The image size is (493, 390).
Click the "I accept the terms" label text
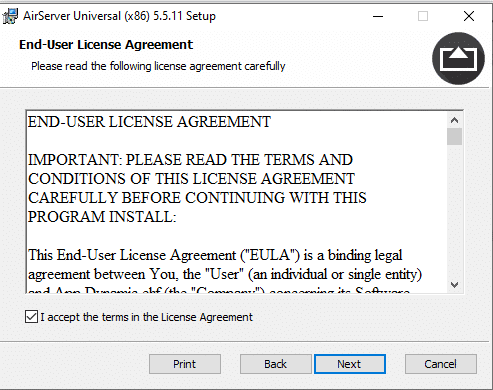pos(147,317)
